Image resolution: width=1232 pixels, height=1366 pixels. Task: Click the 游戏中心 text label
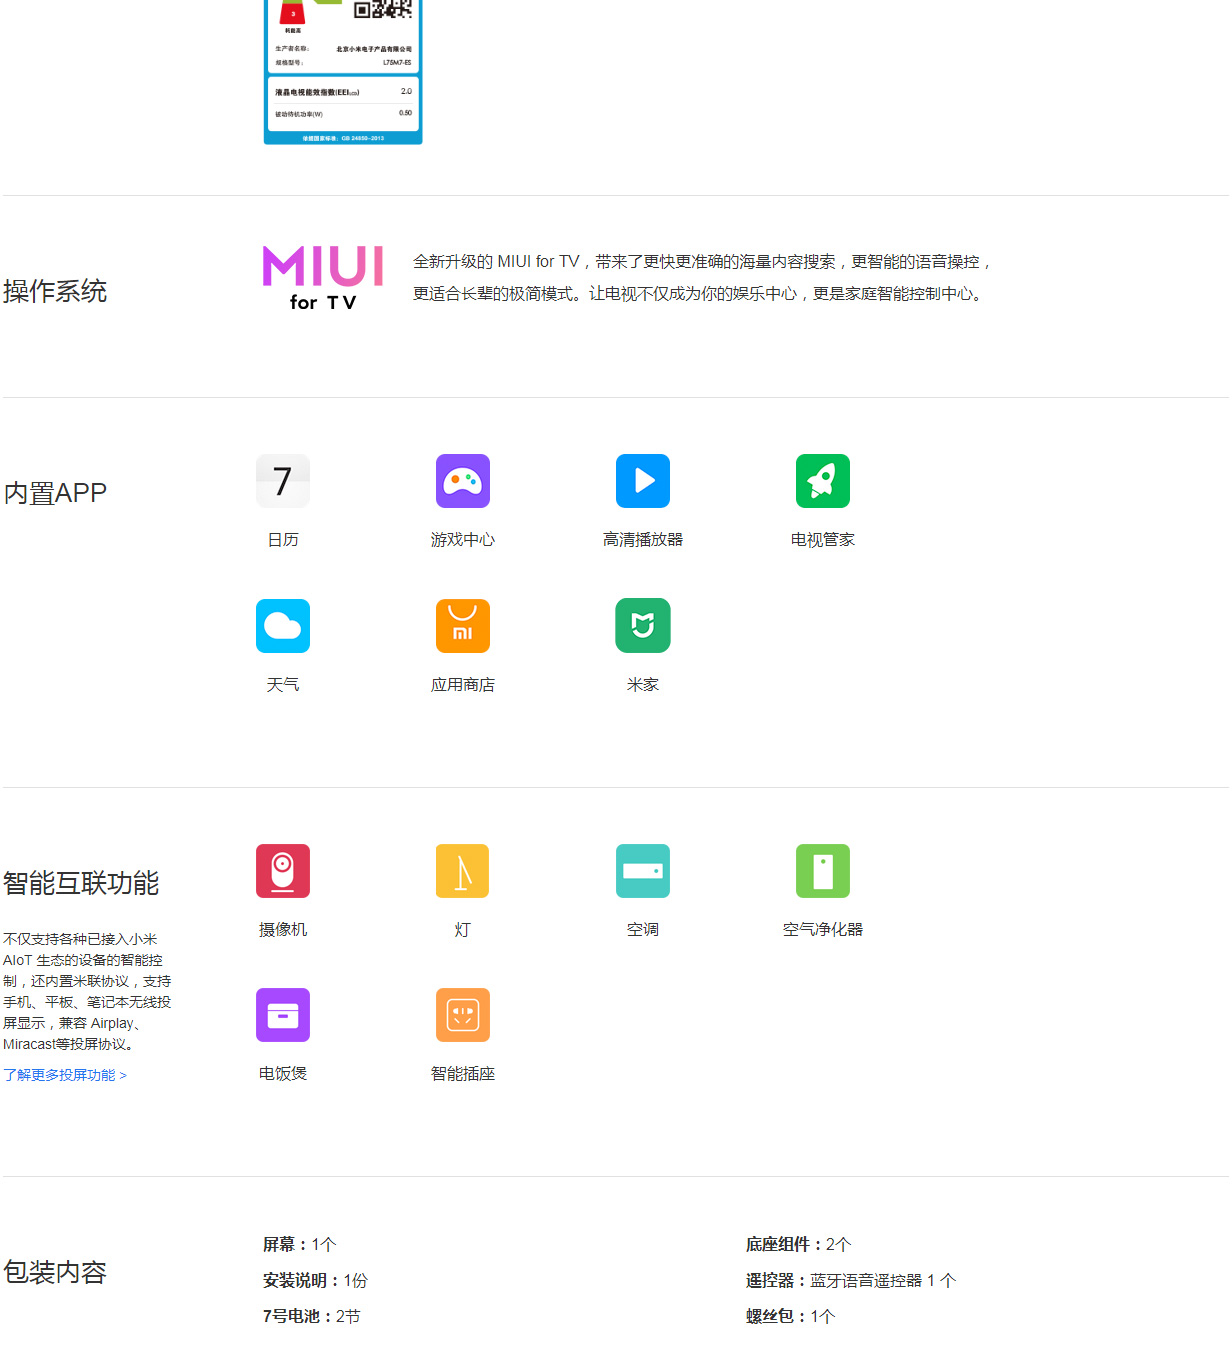(x=463, y=540)
